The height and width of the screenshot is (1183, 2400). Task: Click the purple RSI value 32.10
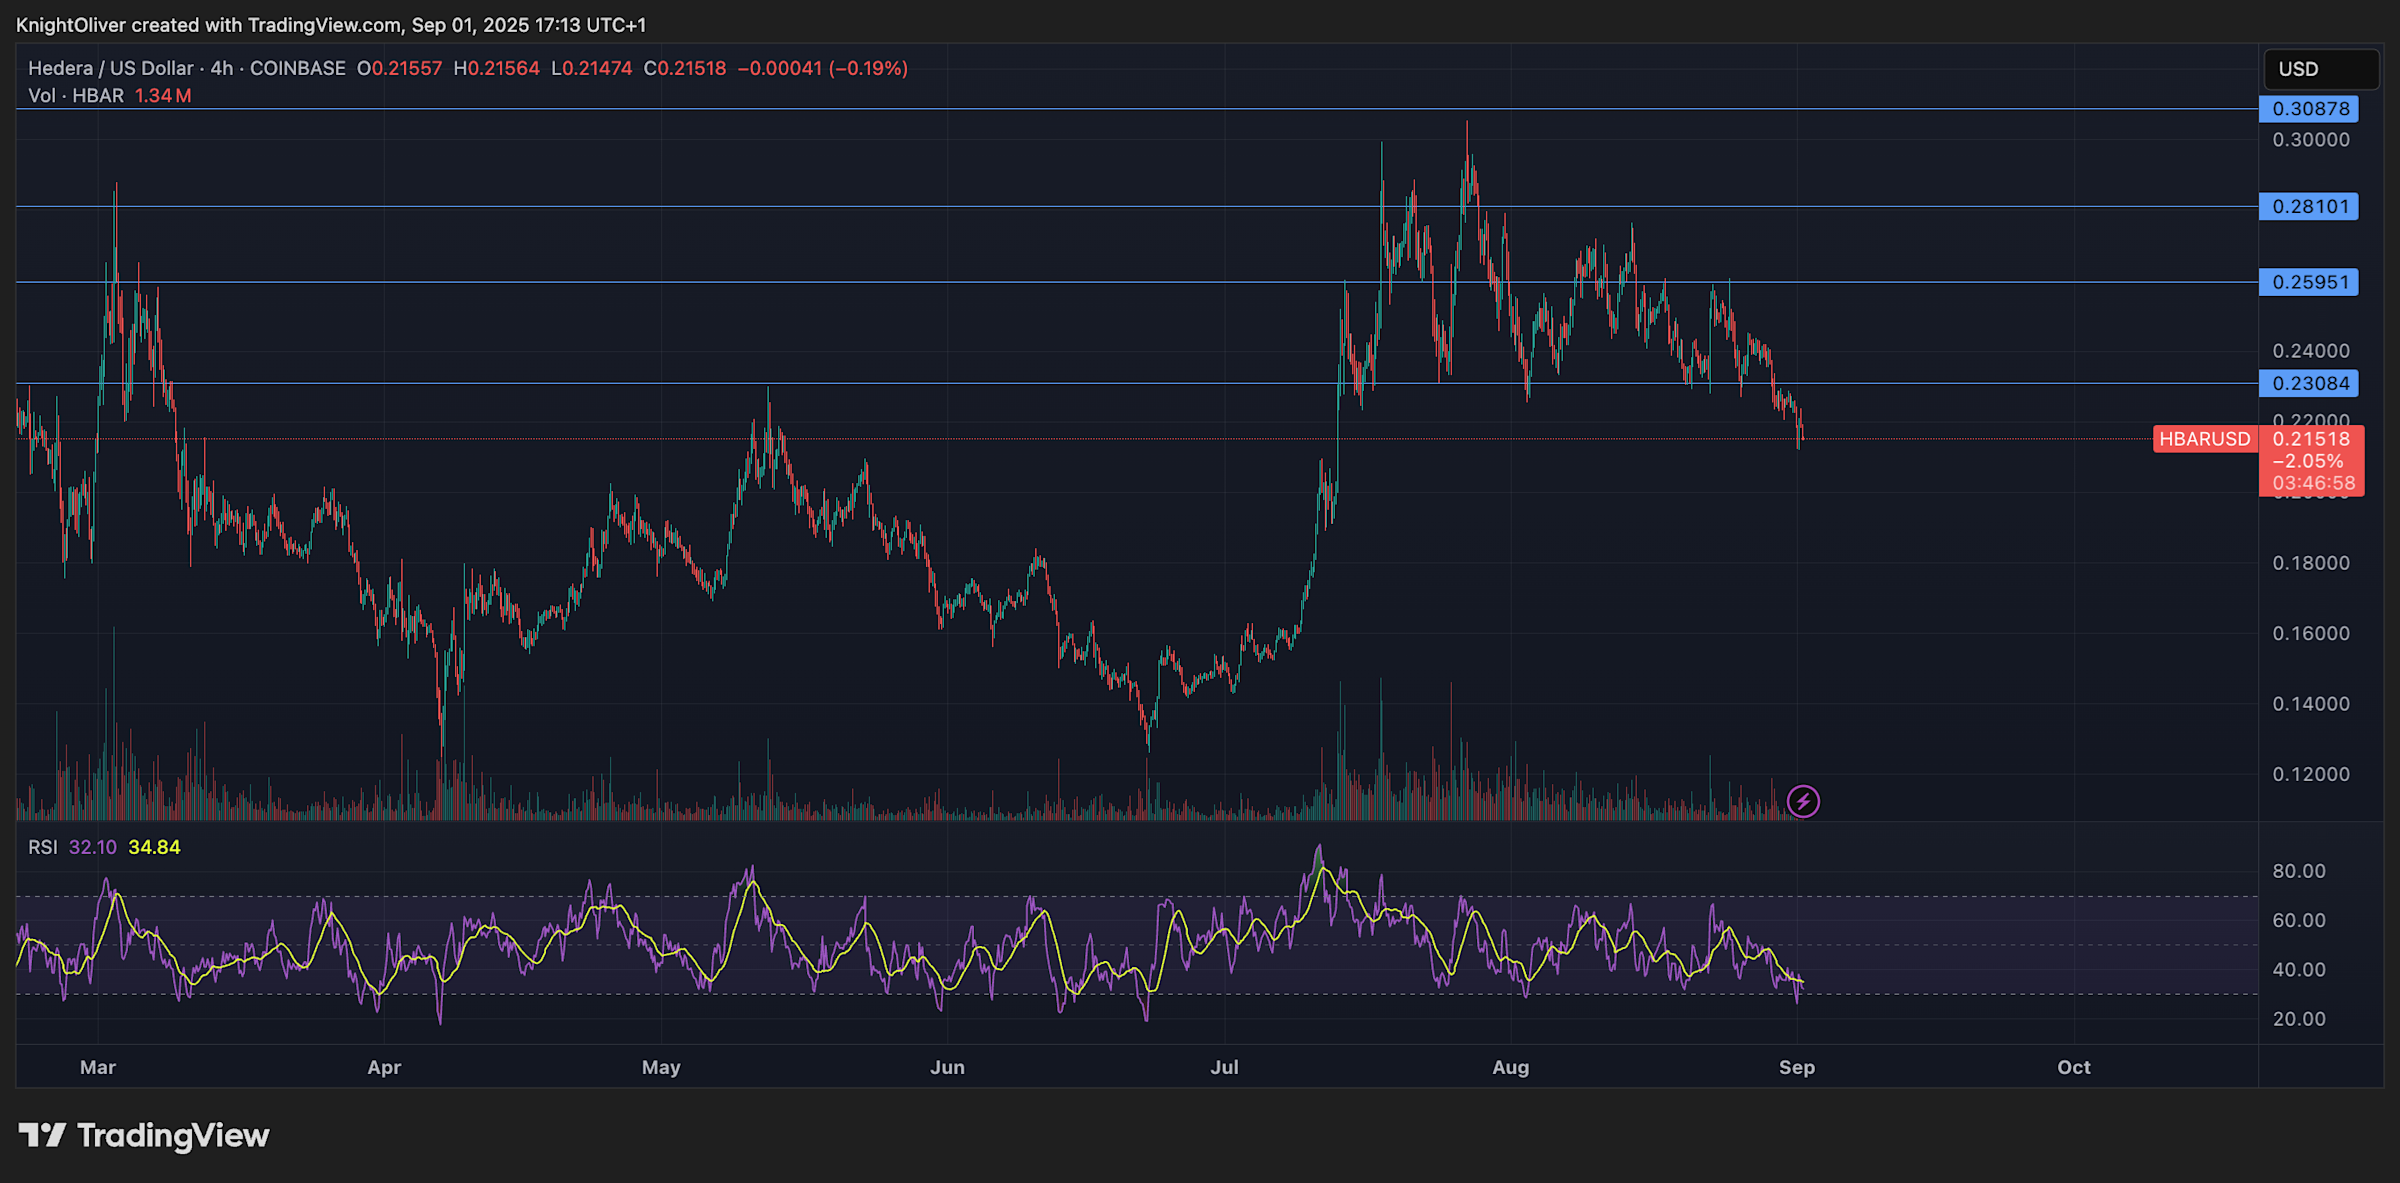pyautogui.click(x=93, y=847)
